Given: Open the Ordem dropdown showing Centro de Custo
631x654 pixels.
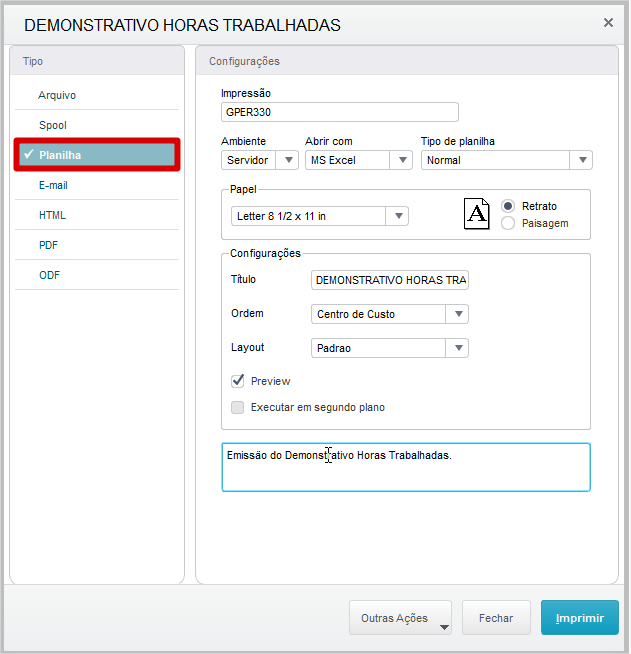Looking at the screenshot, I should point(390,314).
